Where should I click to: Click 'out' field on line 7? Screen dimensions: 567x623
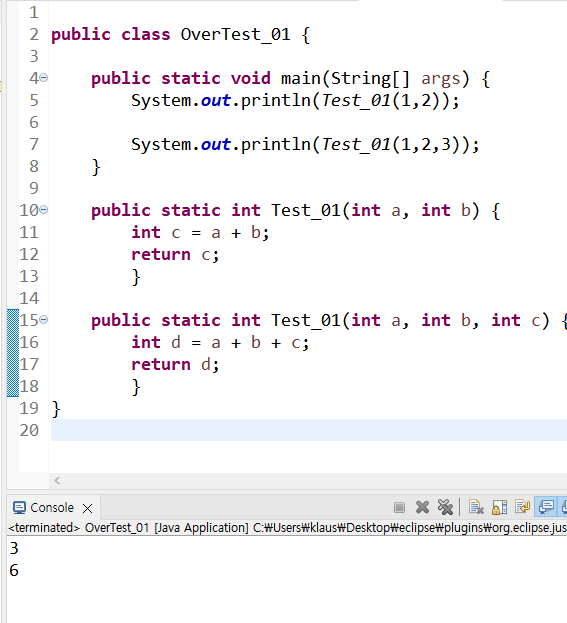216,145
